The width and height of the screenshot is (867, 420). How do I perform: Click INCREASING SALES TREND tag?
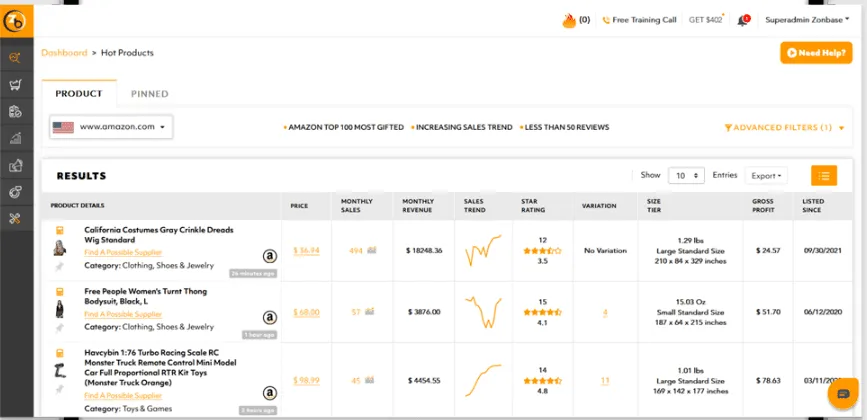tap(462, 128)
